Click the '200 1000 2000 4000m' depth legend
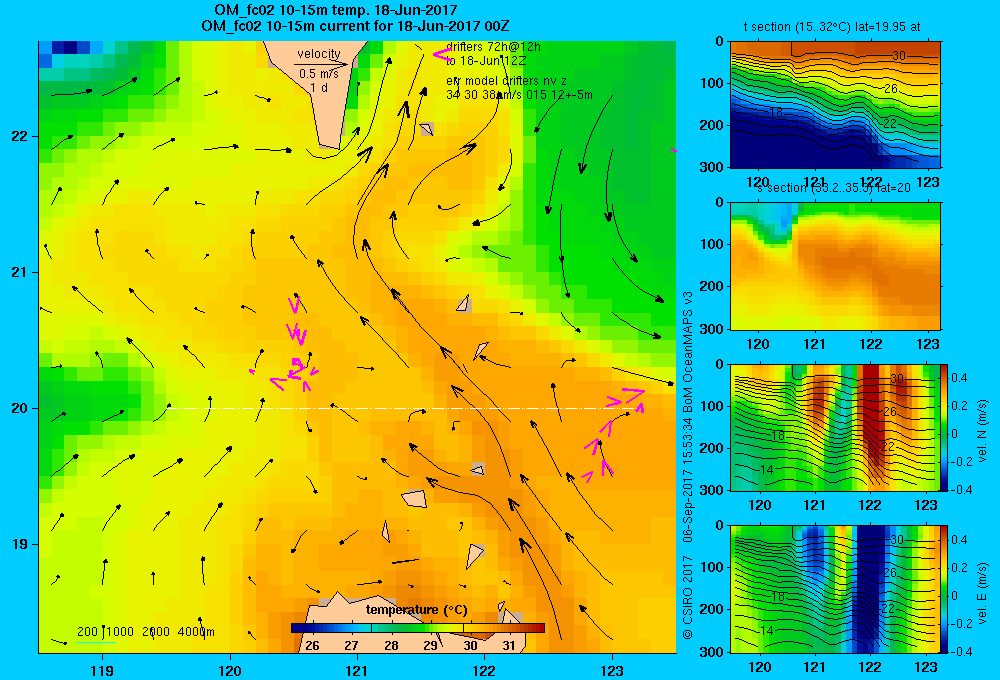 point(145,632)
